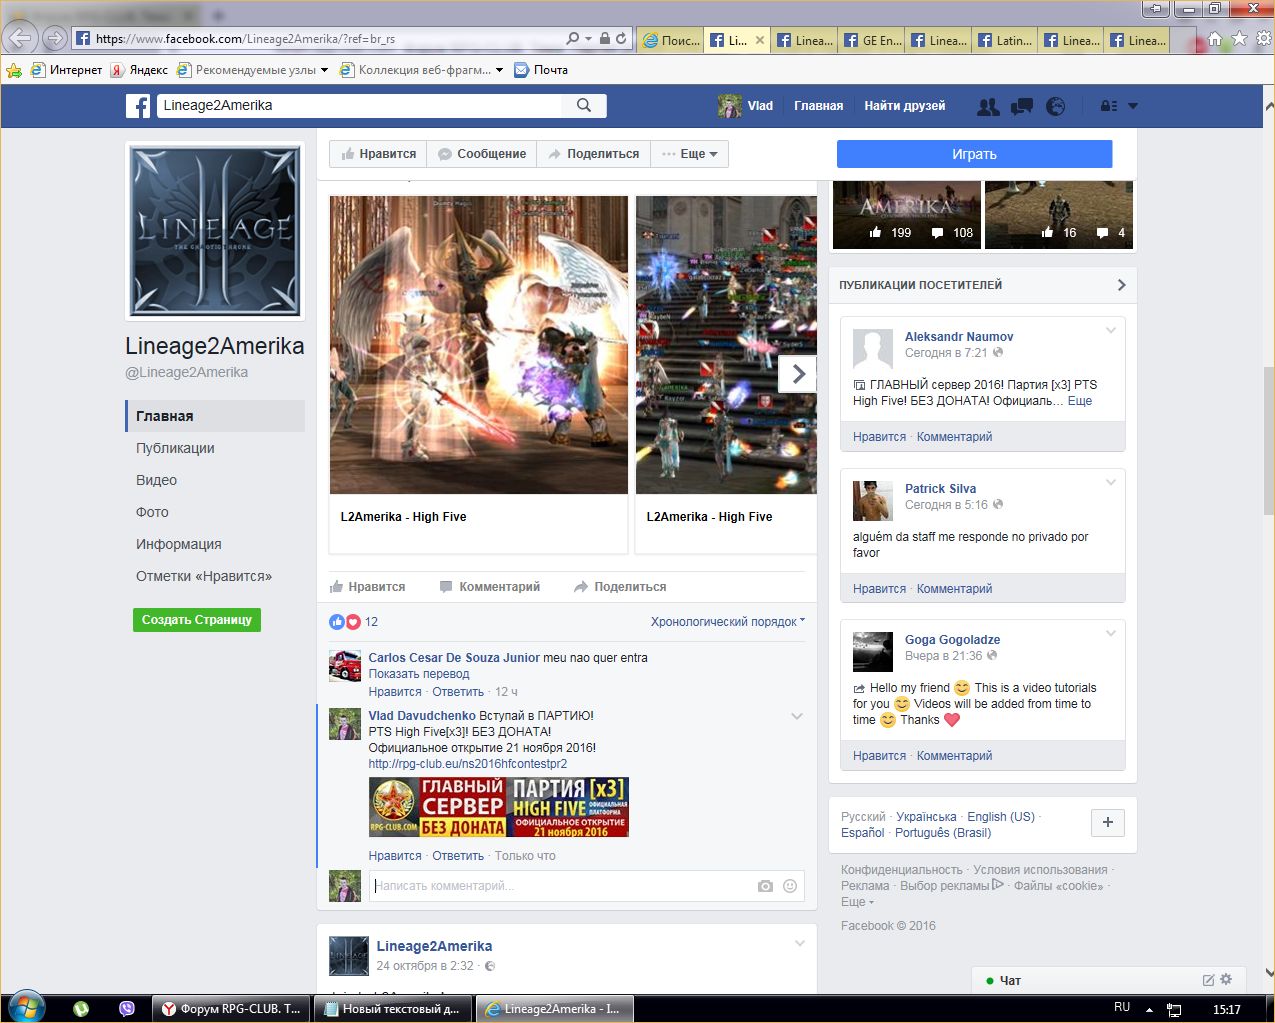The height and width of the screenshot is (1023, 1275).
Task: Click the "Написать комментарий" input field
Action: pos(560,886)
